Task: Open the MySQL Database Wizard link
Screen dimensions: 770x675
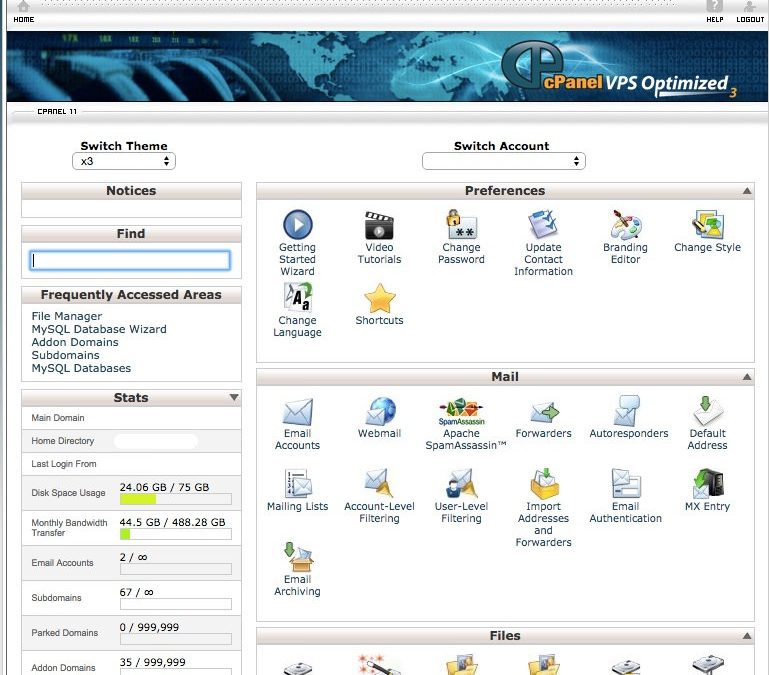Action: pyautogui.click(x=99, y=329)
